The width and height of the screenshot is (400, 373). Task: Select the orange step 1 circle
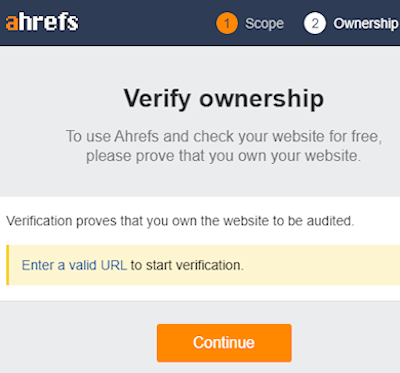tap(227, 23)
